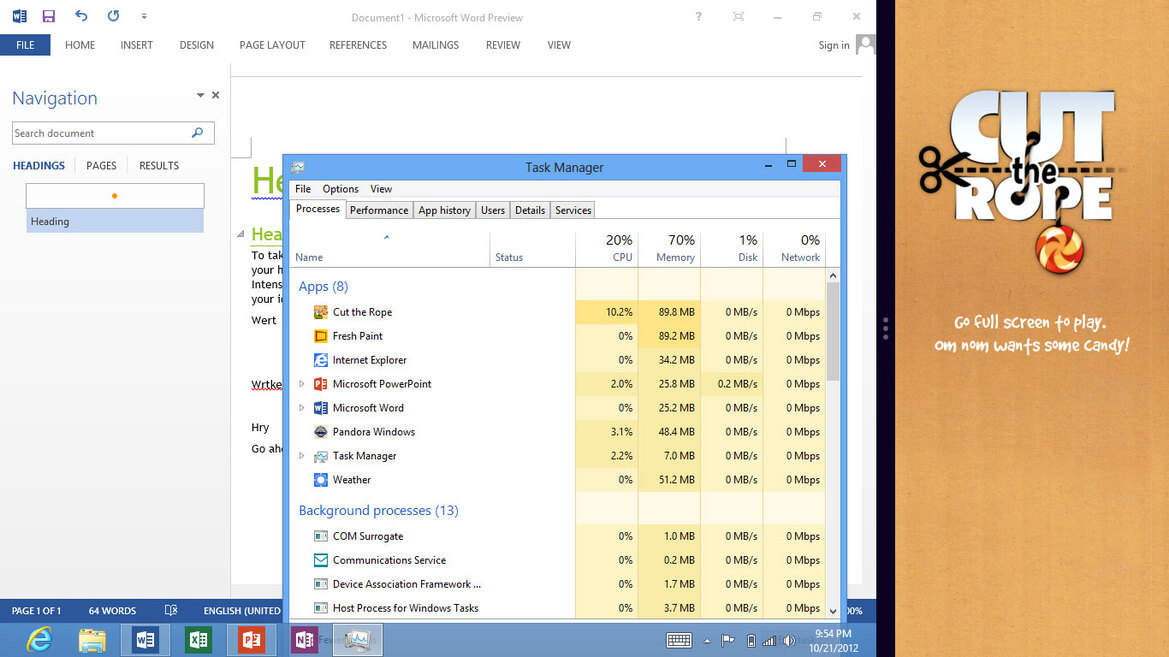Click the 64 WORDS count in the status bar
The width and height of the screenshot is (1169, 657).
(113, 610)
